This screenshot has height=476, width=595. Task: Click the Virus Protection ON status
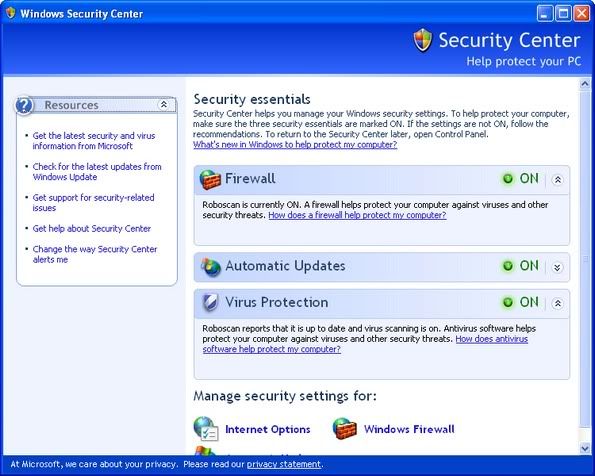pyautogui.click(x=520, y=302)
